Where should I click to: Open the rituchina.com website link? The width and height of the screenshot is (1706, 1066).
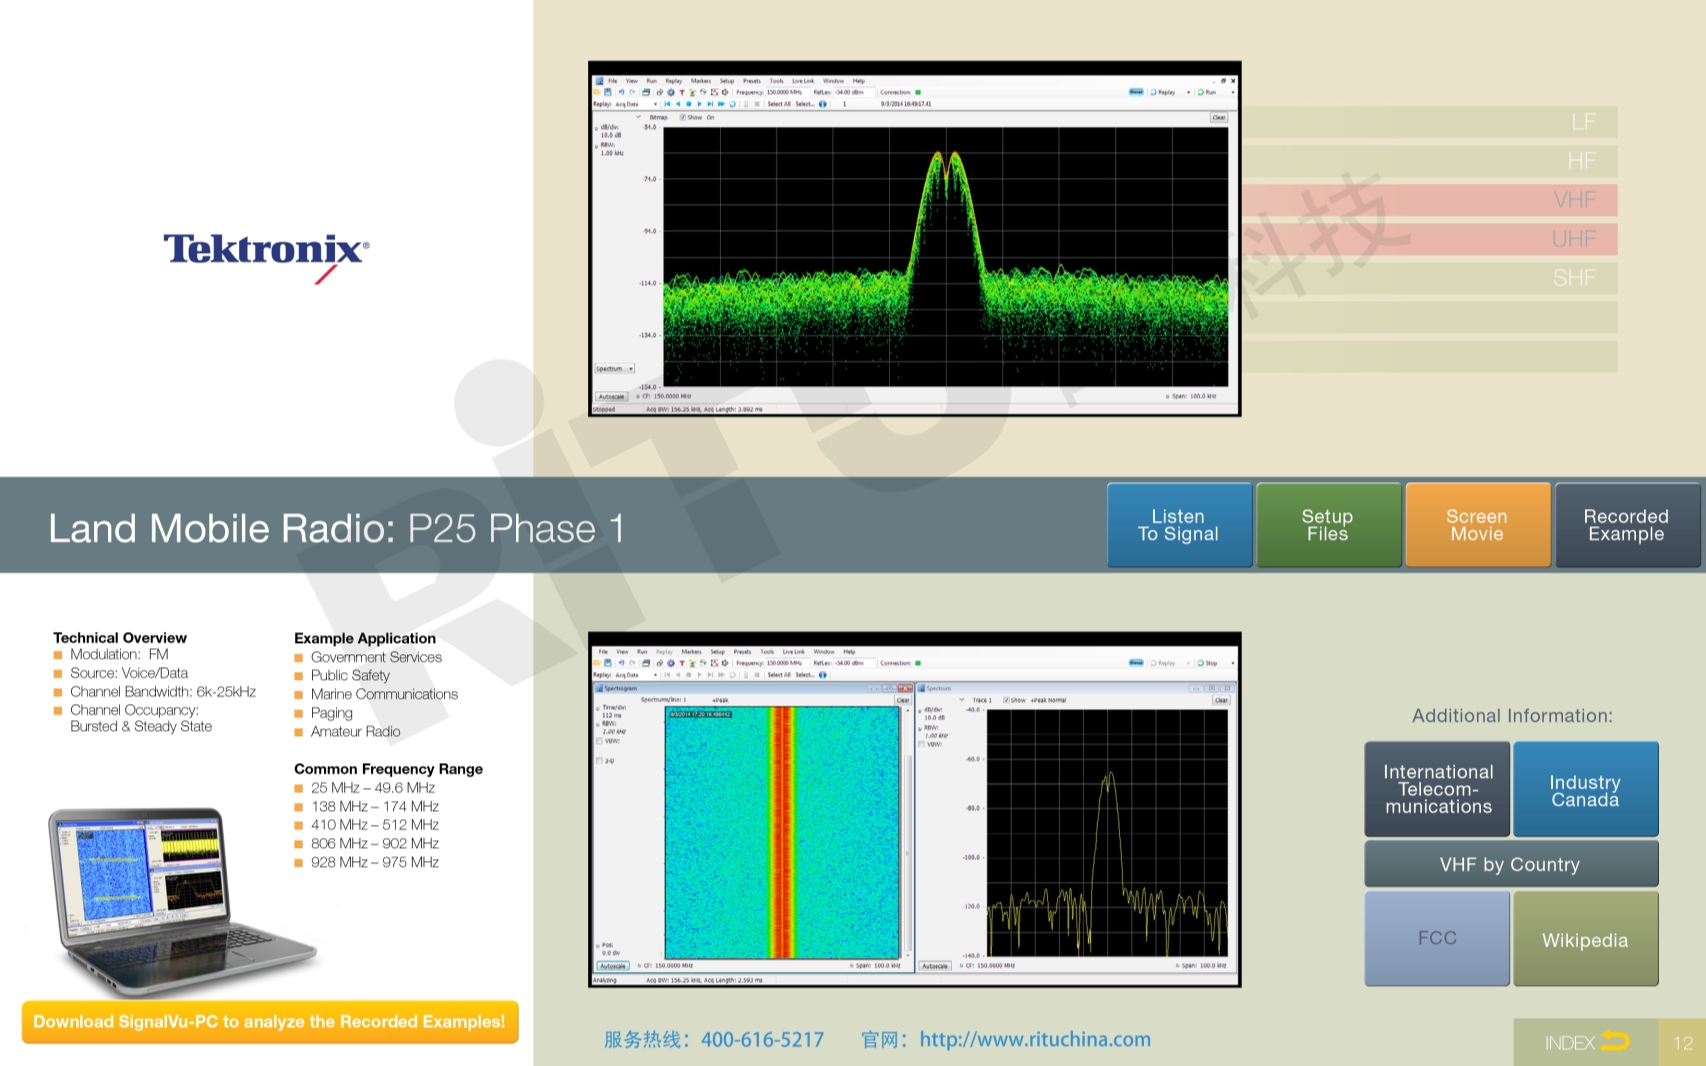[1034, 1040]
